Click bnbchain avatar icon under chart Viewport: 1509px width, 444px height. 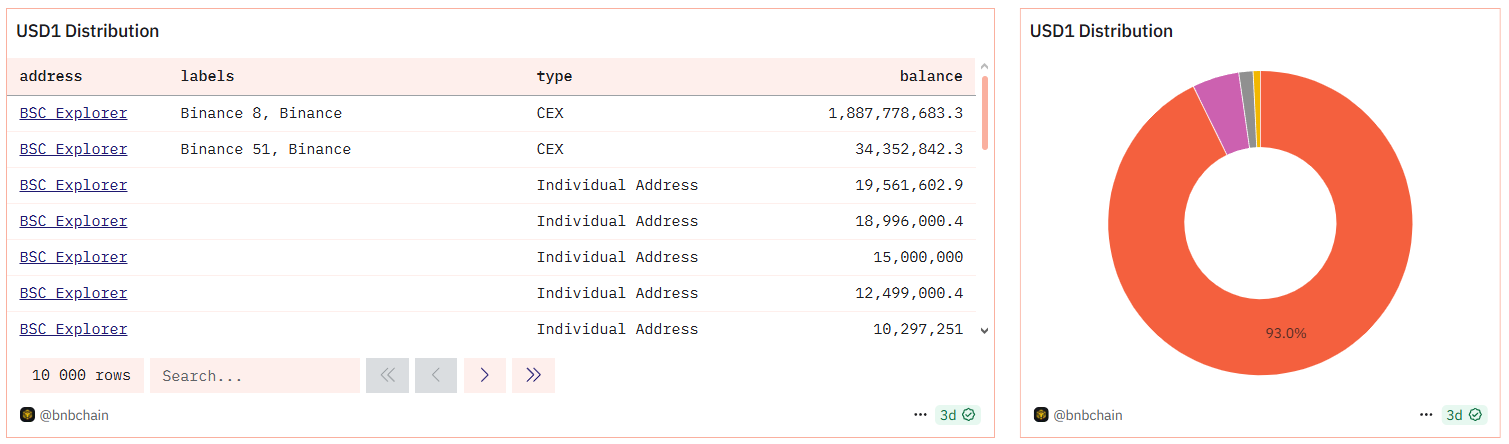point(1041,415)
